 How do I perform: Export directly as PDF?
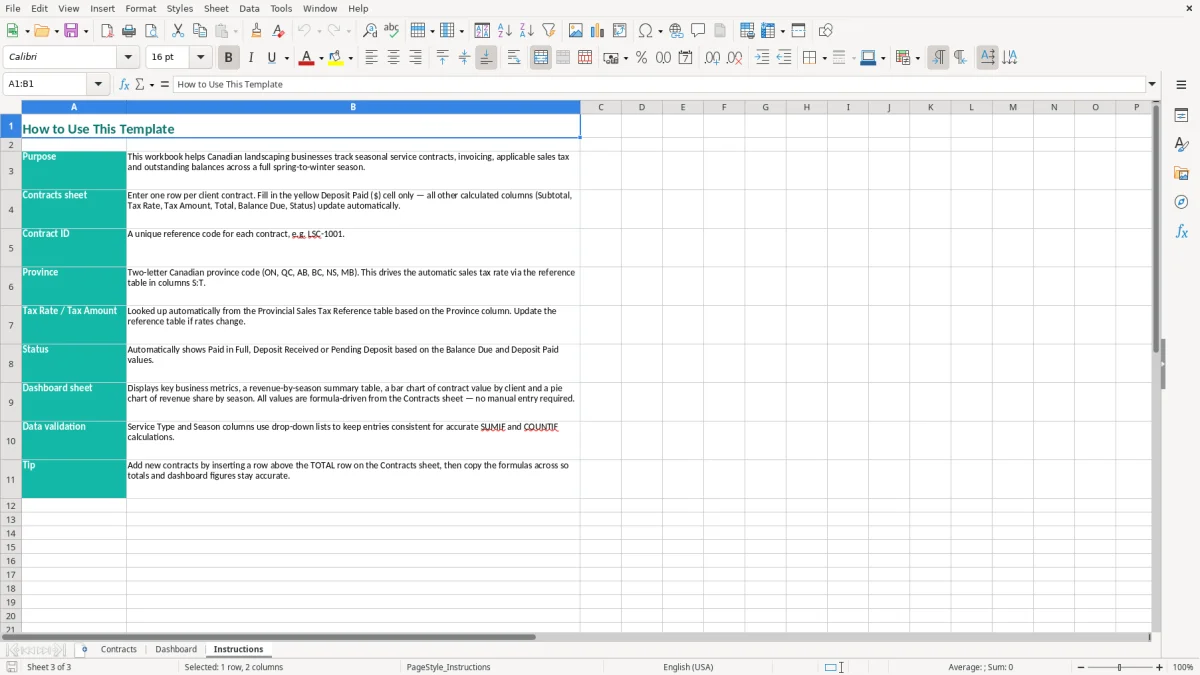107,31
